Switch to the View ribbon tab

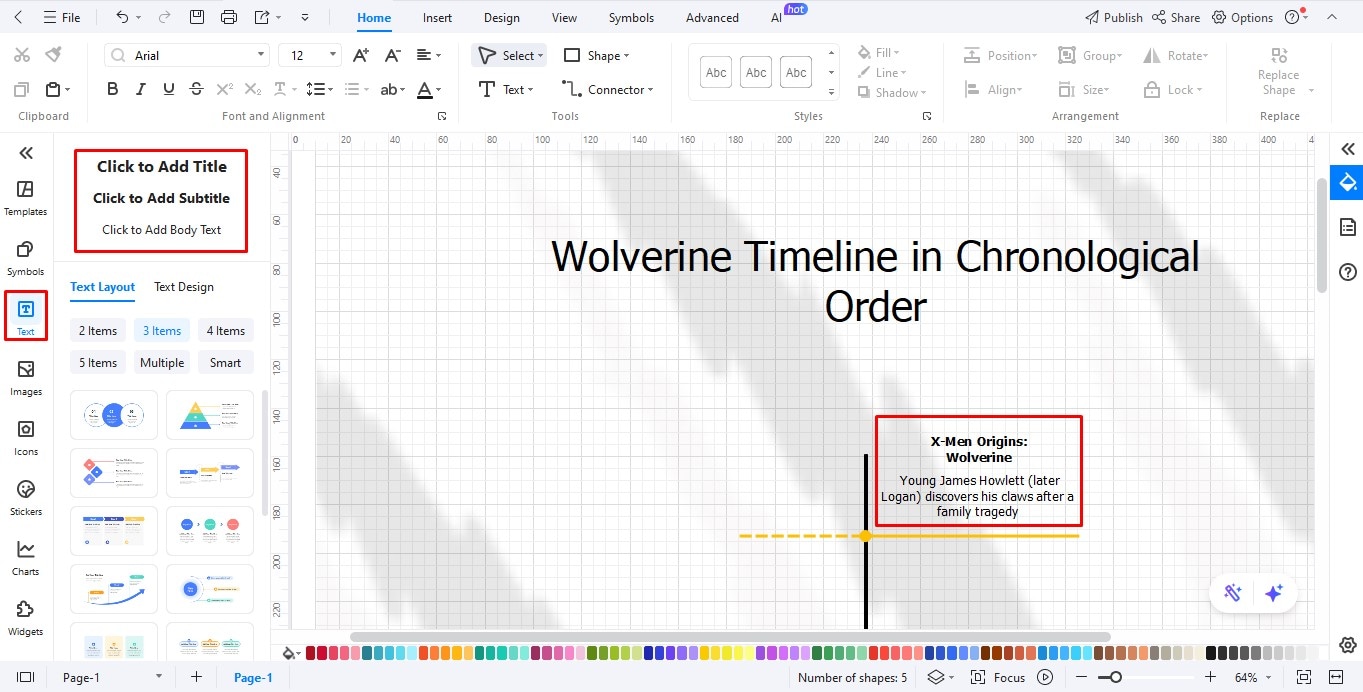tap(564, 17)
